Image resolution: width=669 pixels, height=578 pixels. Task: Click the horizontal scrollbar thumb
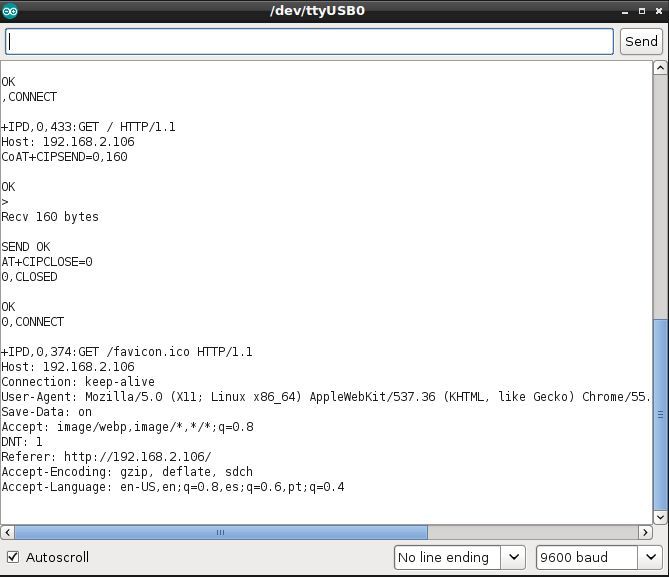(x=221, y=532)
